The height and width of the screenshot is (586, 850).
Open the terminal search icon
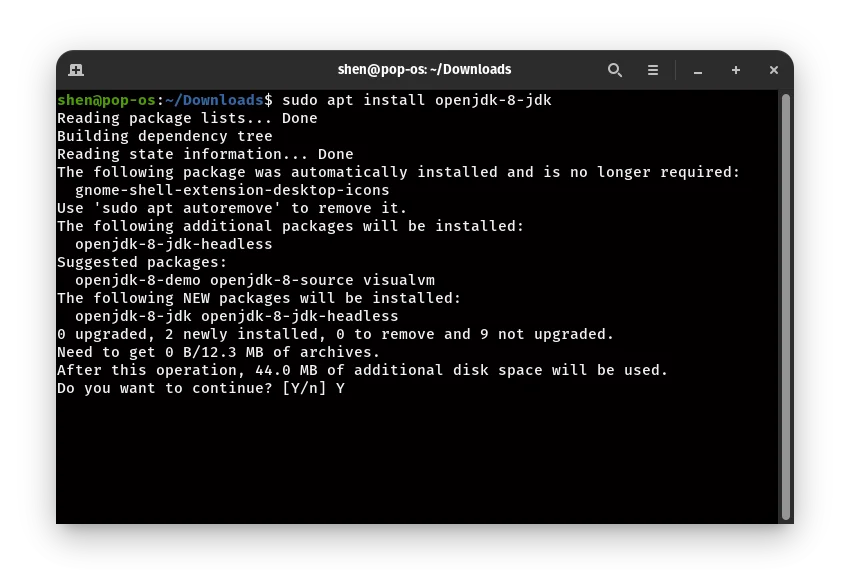pyautogui.click(x=615, y=70)
